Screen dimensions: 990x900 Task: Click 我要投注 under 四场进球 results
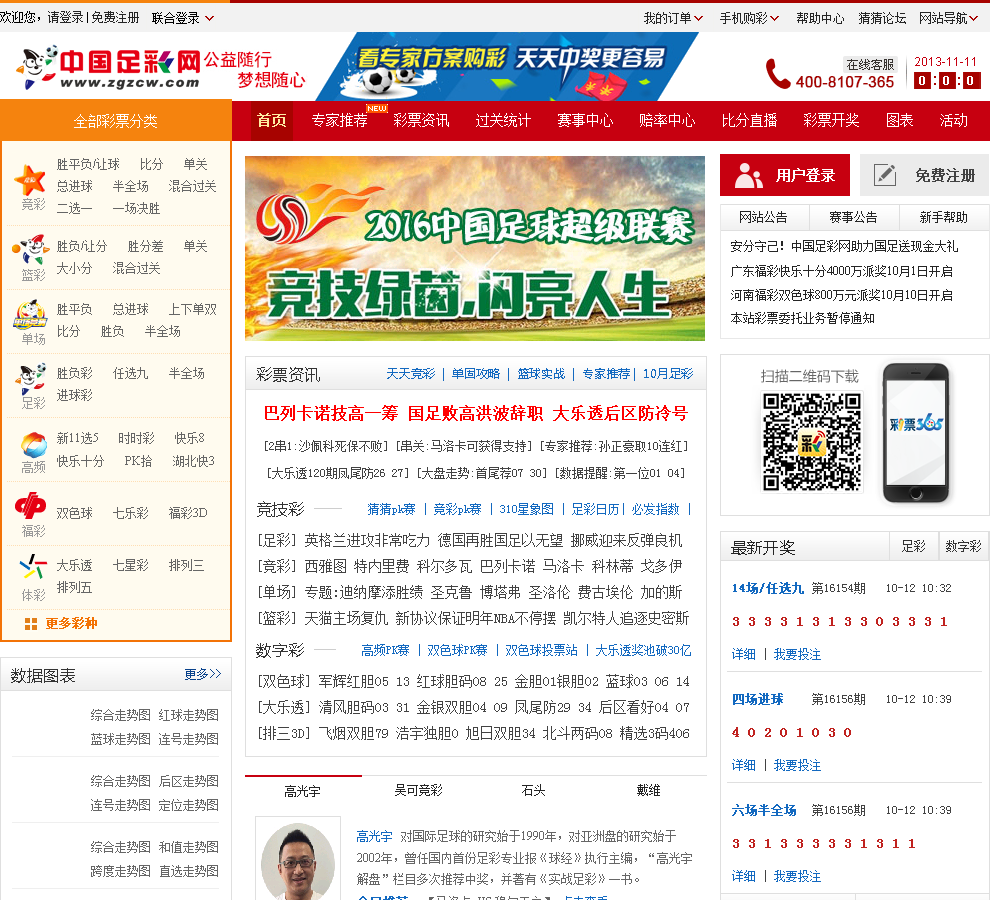[797, 765]
